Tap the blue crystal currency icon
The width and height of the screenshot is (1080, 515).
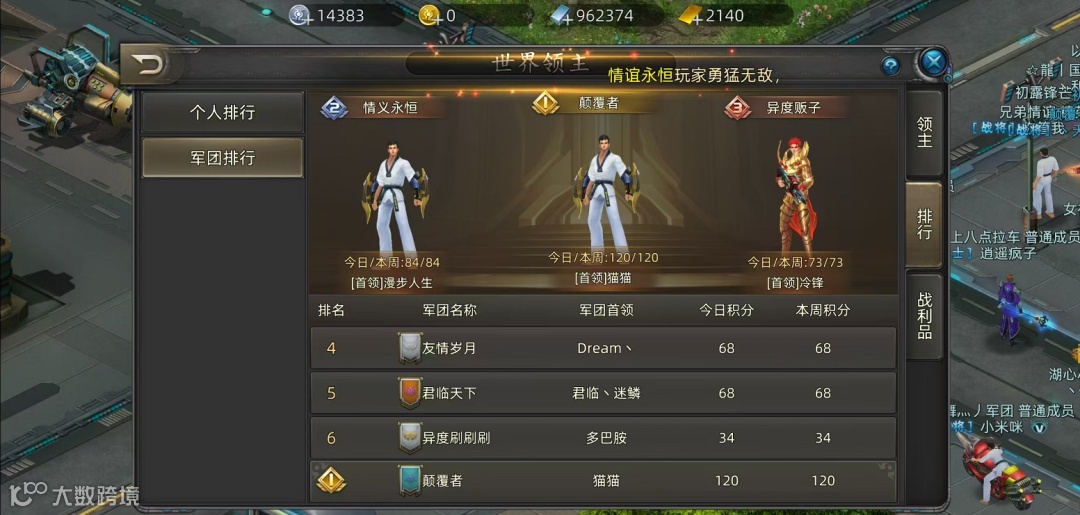(560, 16)
